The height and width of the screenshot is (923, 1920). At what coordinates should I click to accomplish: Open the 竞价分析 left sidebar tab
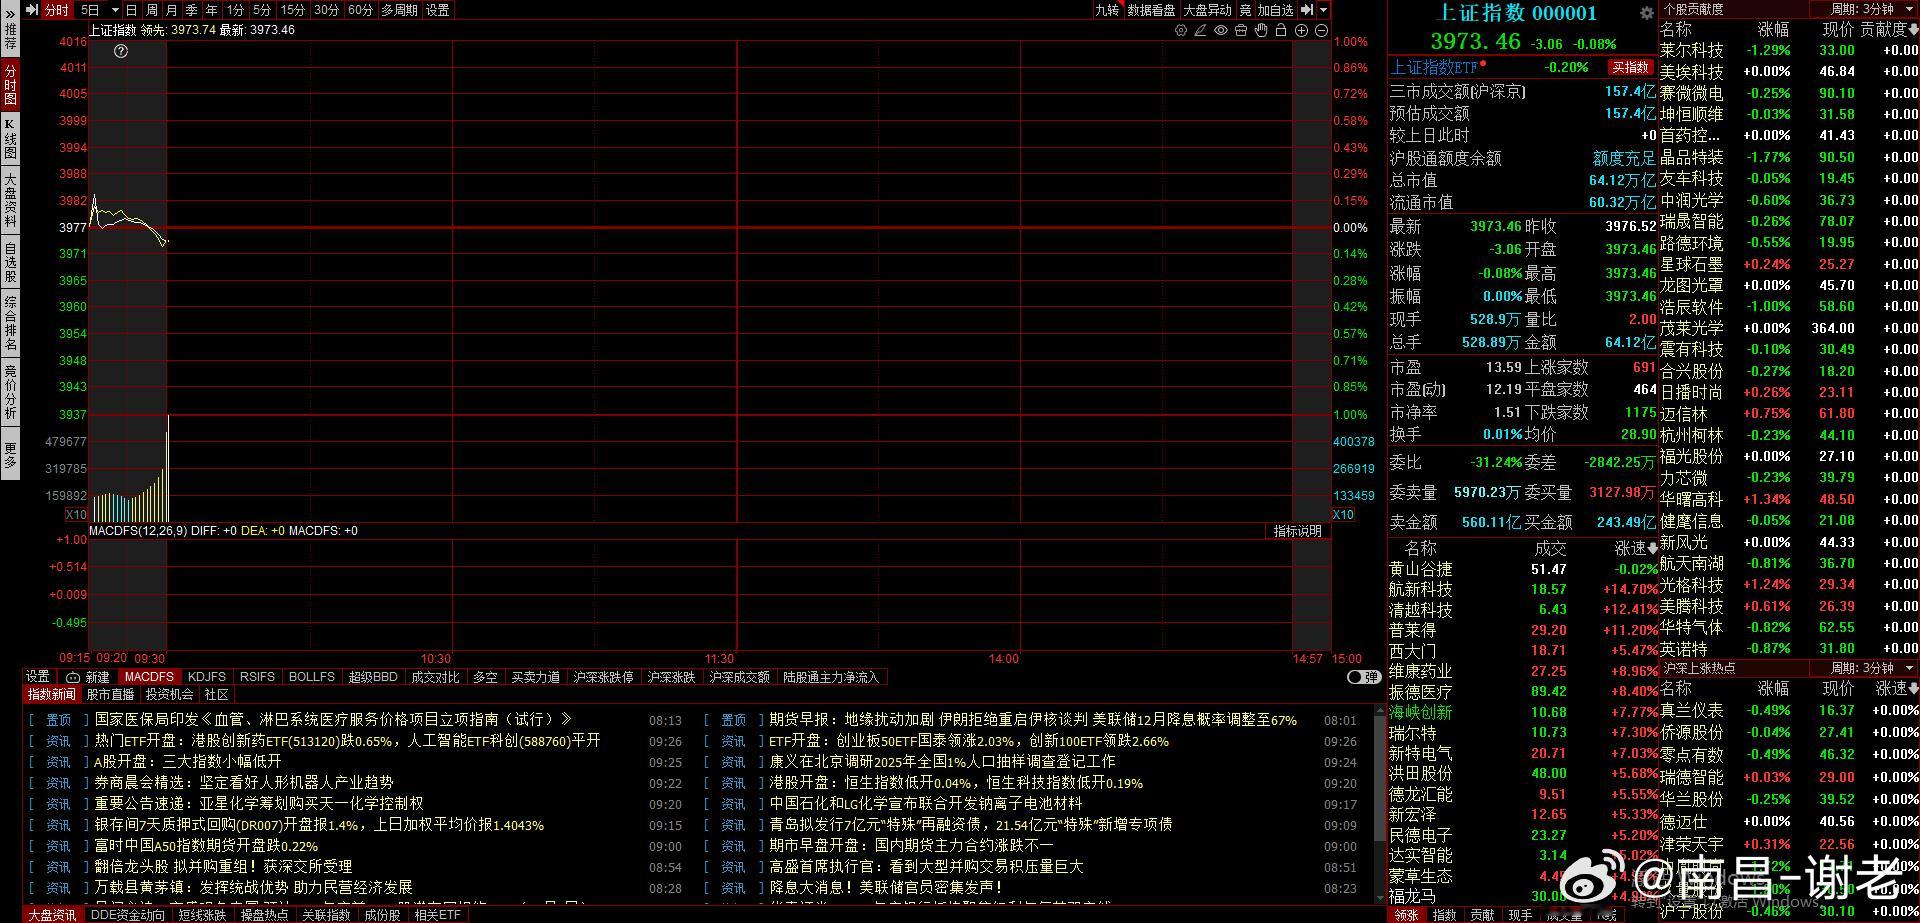click(x=10, y=392)
